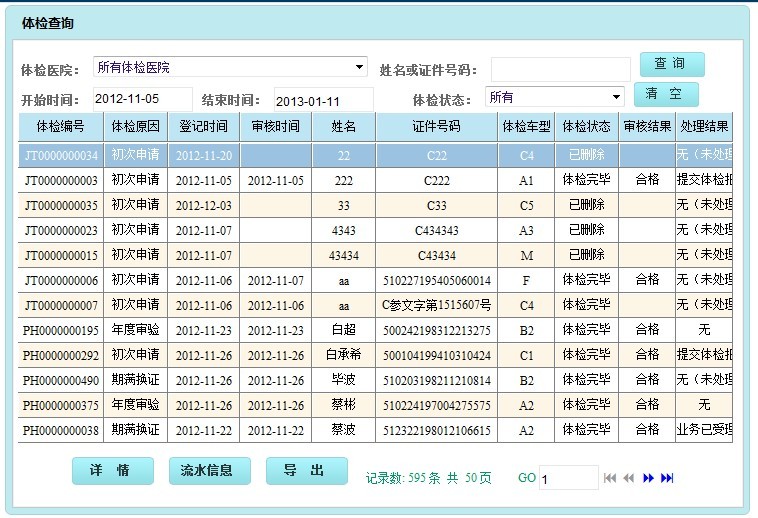
Task: Select row JT0000000023
Action: point(375,230)
